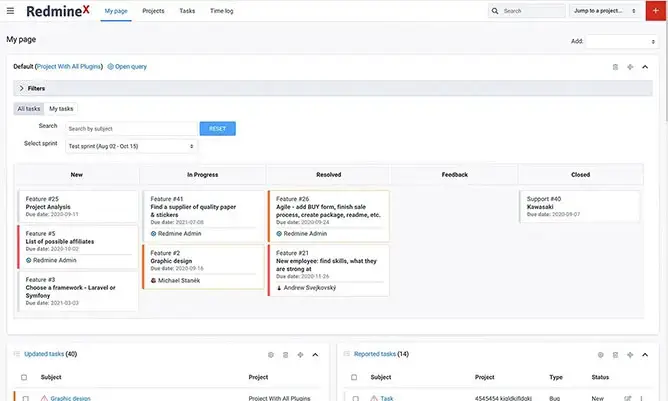This screenshot has height=401, width=668.
Task: Click avatar icon on Feature #5 card
Action: (x=29, y=260)
